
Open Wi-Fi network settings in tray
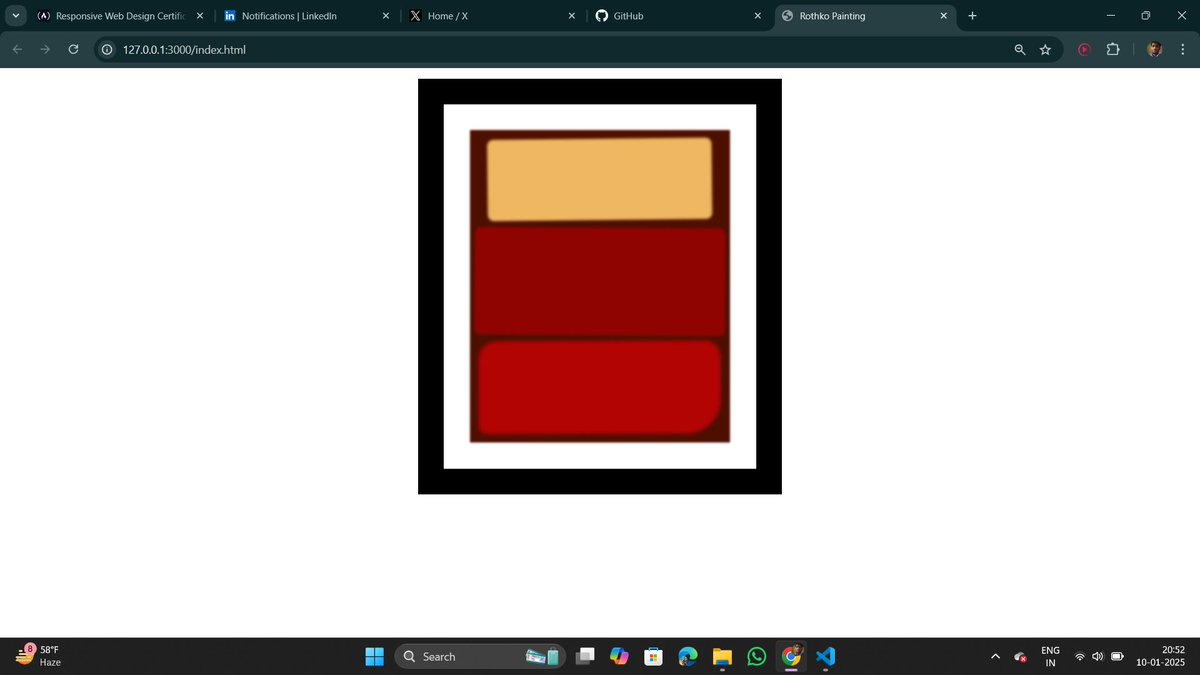coord(1080,657)
